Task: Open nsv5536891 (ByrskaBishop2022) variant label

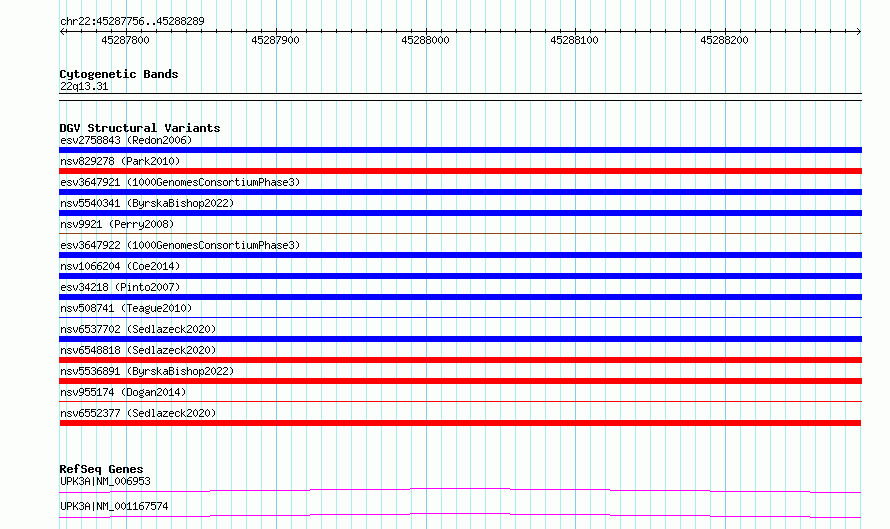Action: click(147, 371)
